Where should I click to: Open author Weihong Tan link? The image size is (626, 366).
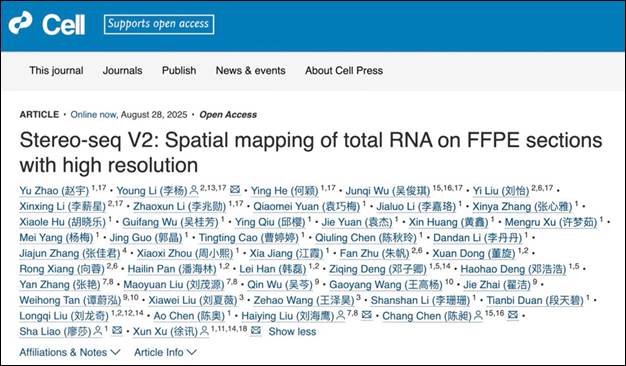[x=70, y=300]
